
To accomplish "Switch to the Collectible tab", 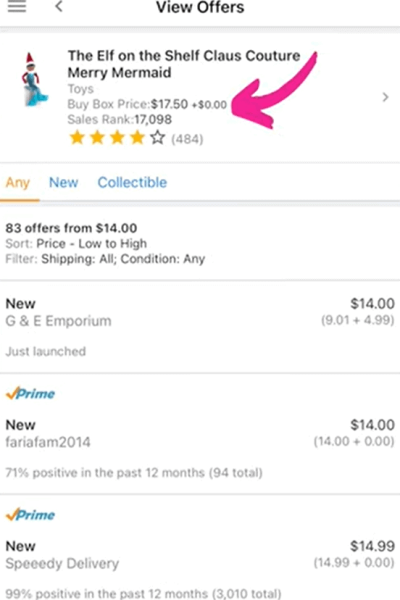I will click(132, 183).
